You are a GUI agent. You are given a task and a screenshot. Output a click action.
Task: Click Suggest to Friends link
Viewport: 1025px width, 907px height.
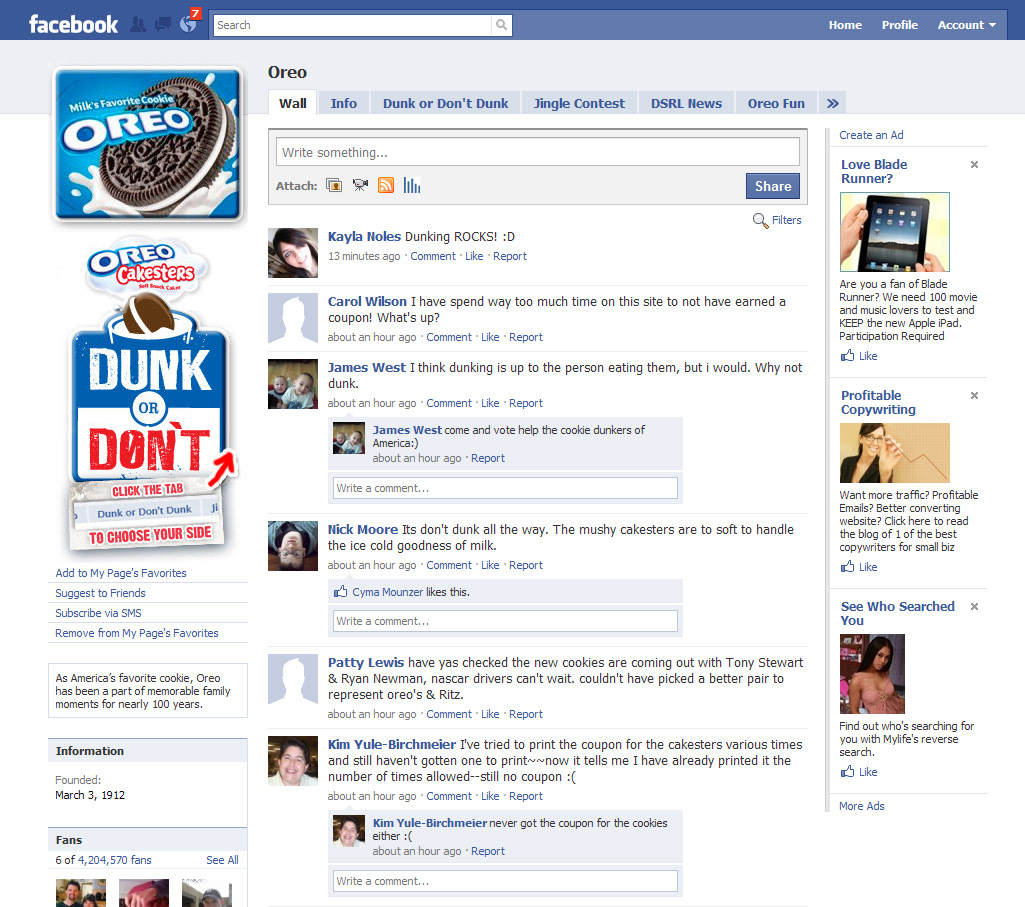click(x=100, y=593)
